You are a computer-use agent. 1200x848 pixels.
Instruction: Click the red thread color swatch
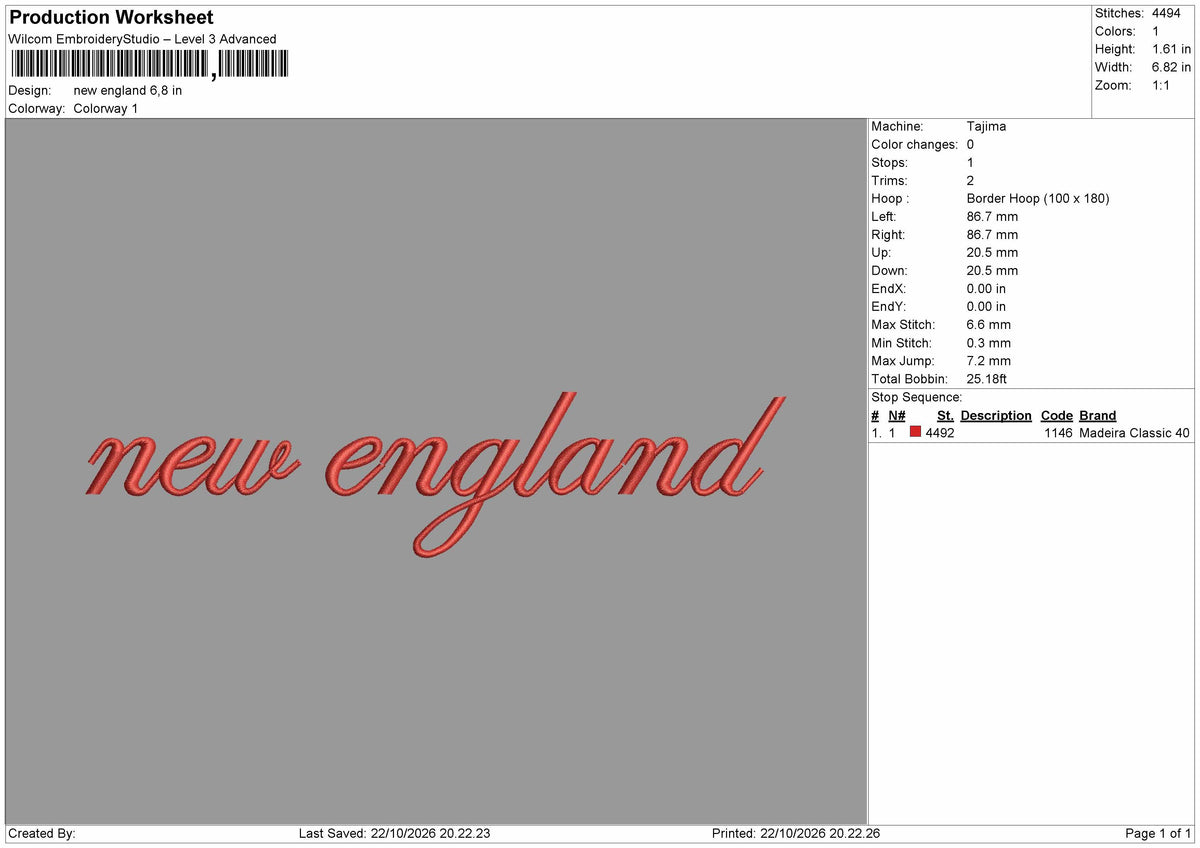coord(915,433)
